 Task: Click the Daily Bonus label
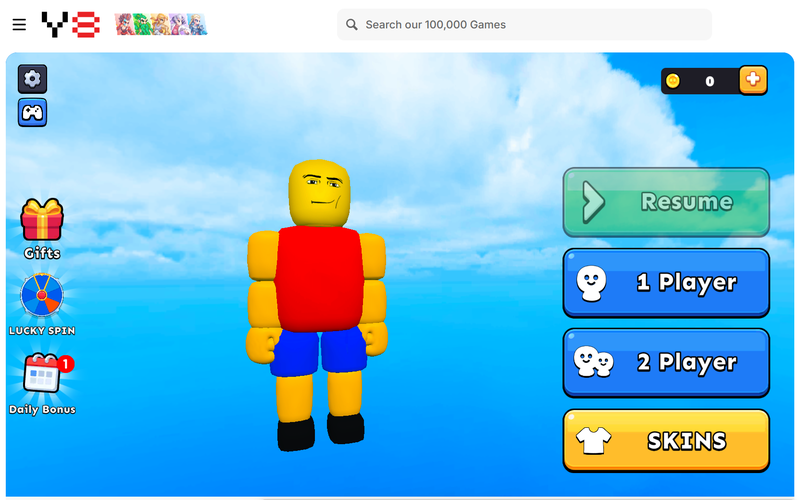tap(42, 410)
